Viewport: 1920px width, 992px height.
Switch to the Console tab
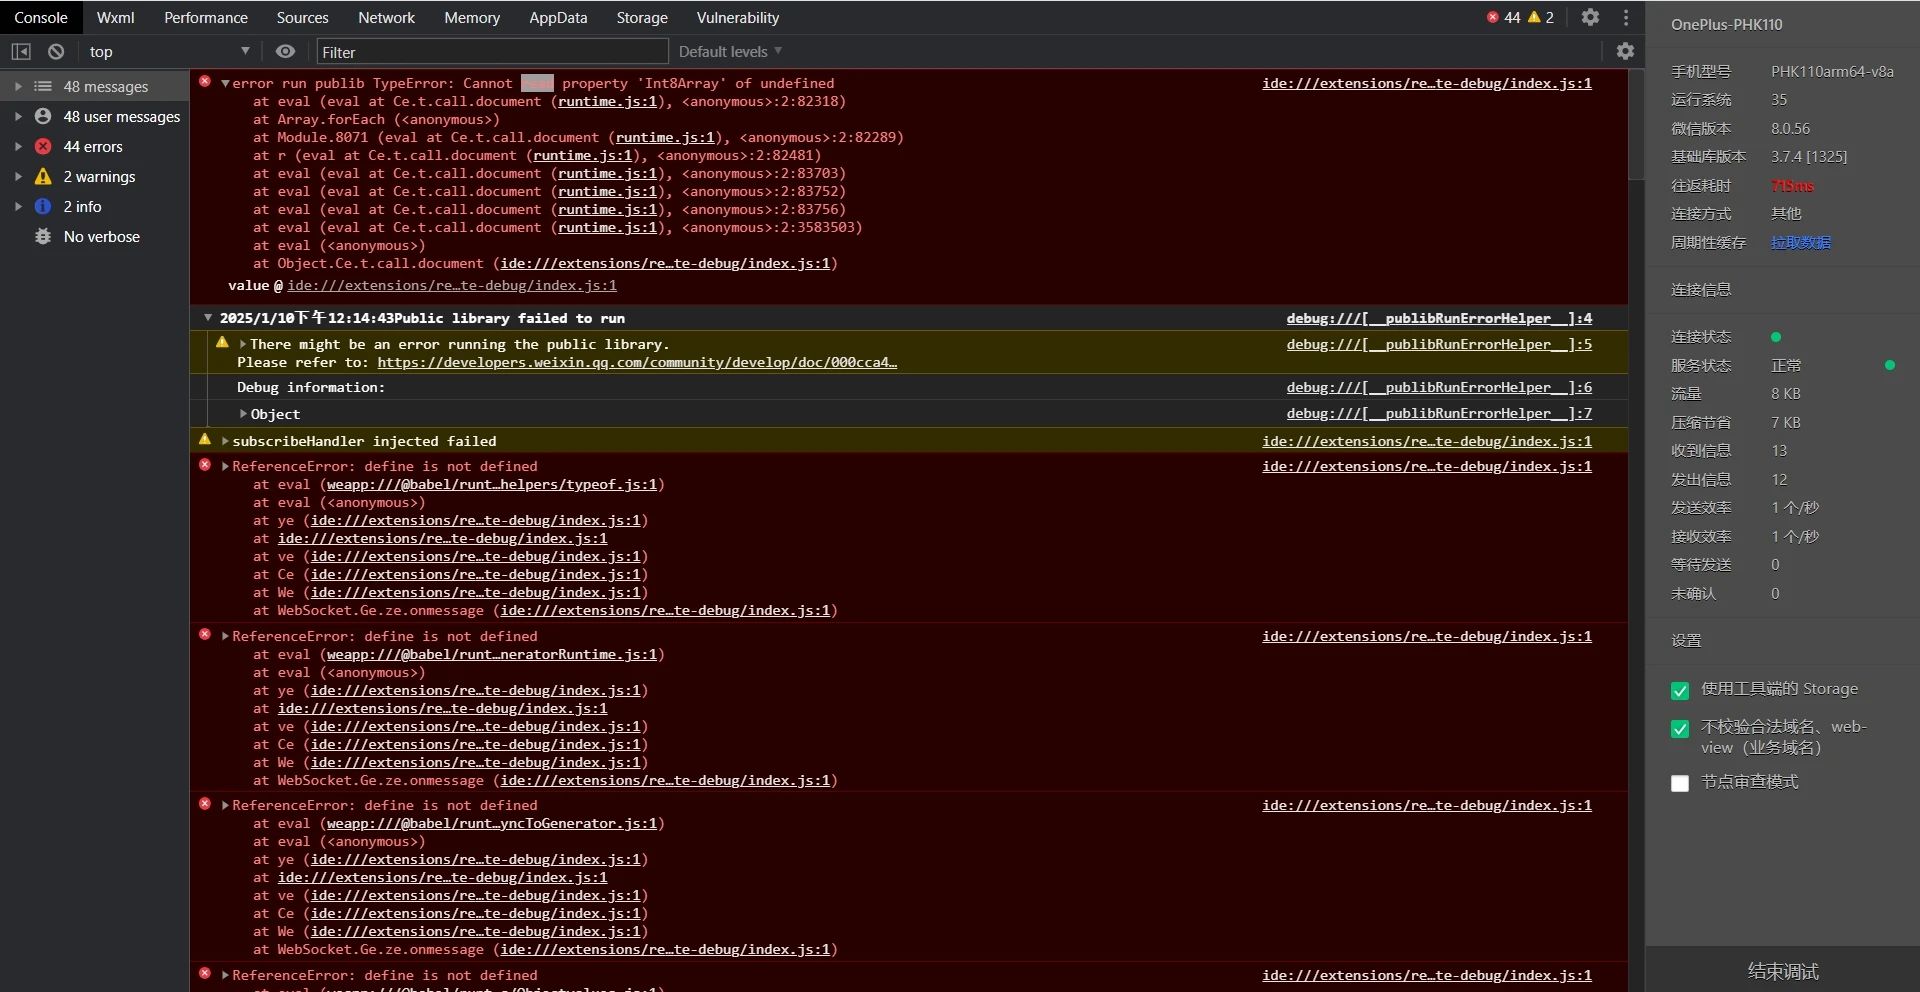pyautogui.click(x=41, y=17)
